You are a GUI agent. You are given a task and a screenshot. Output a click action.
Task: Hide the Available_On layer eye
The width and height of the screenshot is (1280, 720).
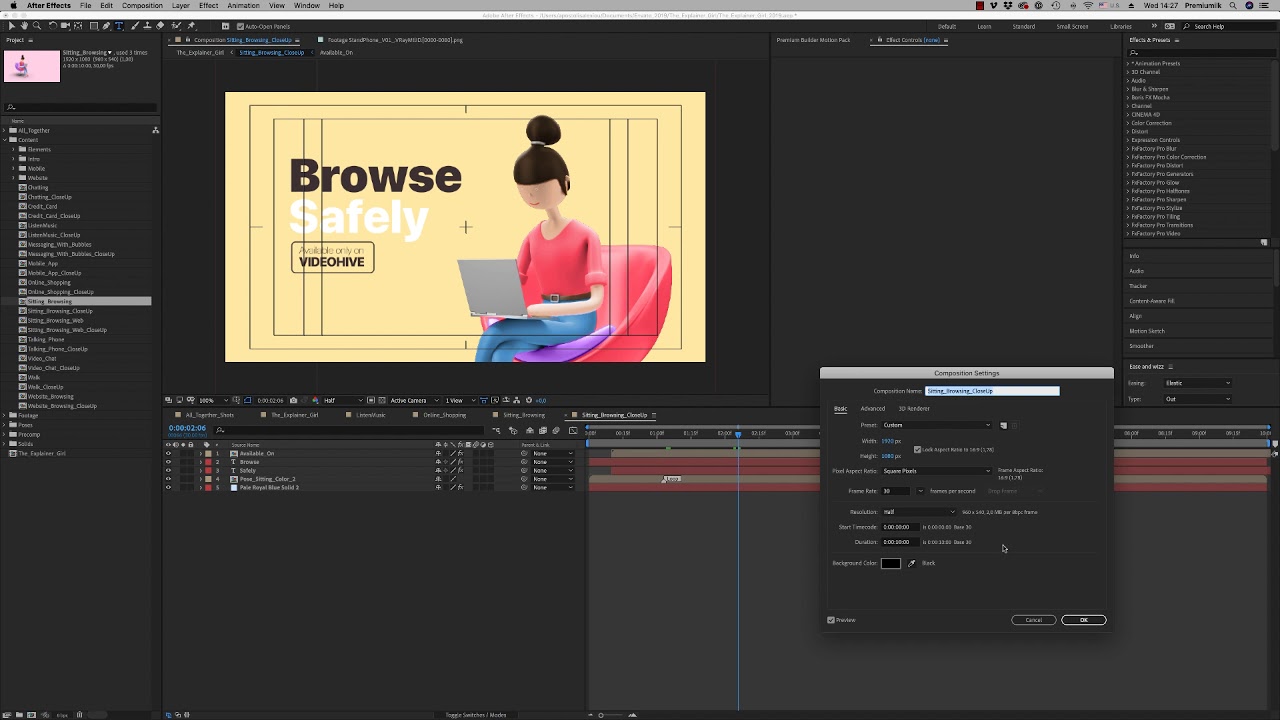coord(168,453)
